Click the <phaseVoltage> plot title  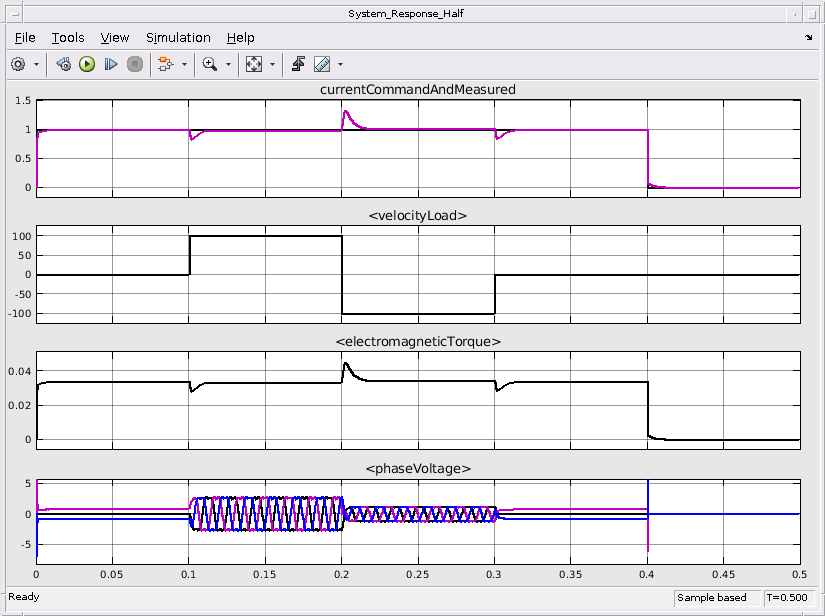[418, 469]
